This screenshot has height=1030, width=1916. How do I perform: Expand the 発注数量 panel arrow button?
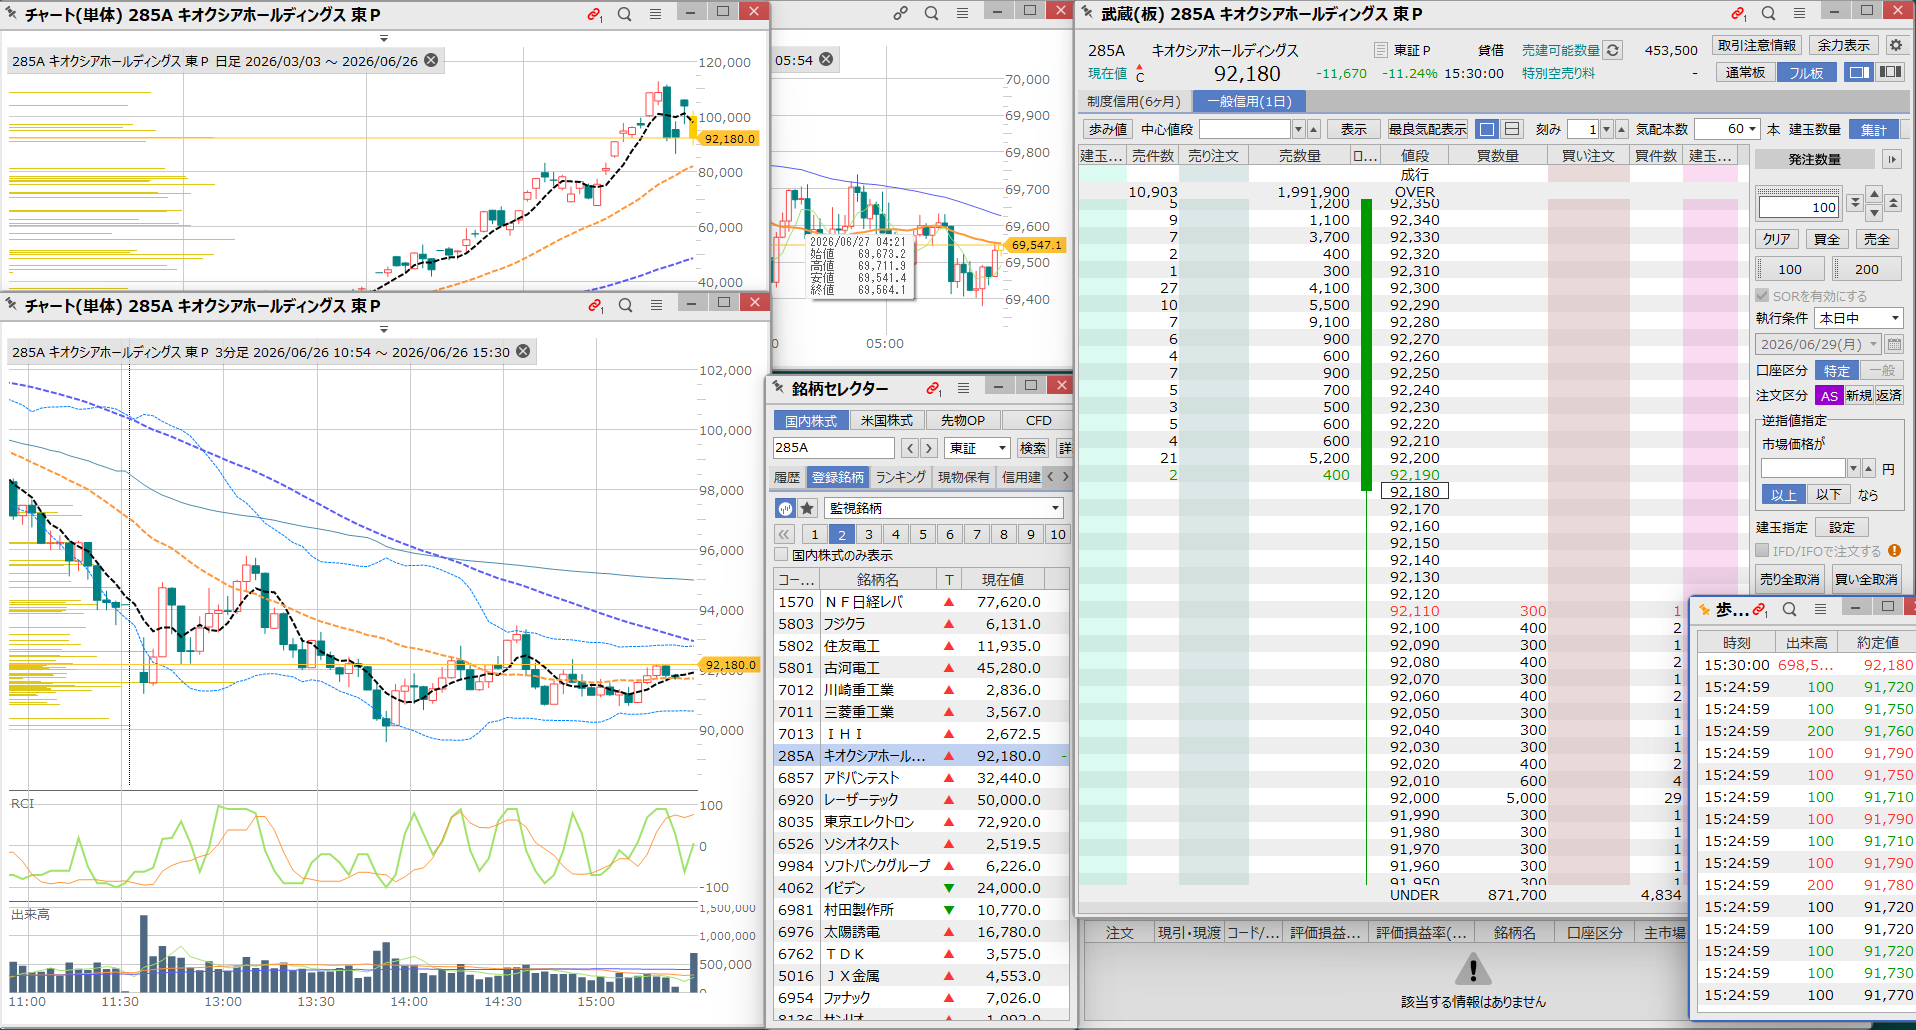[x=1891, y=159]
